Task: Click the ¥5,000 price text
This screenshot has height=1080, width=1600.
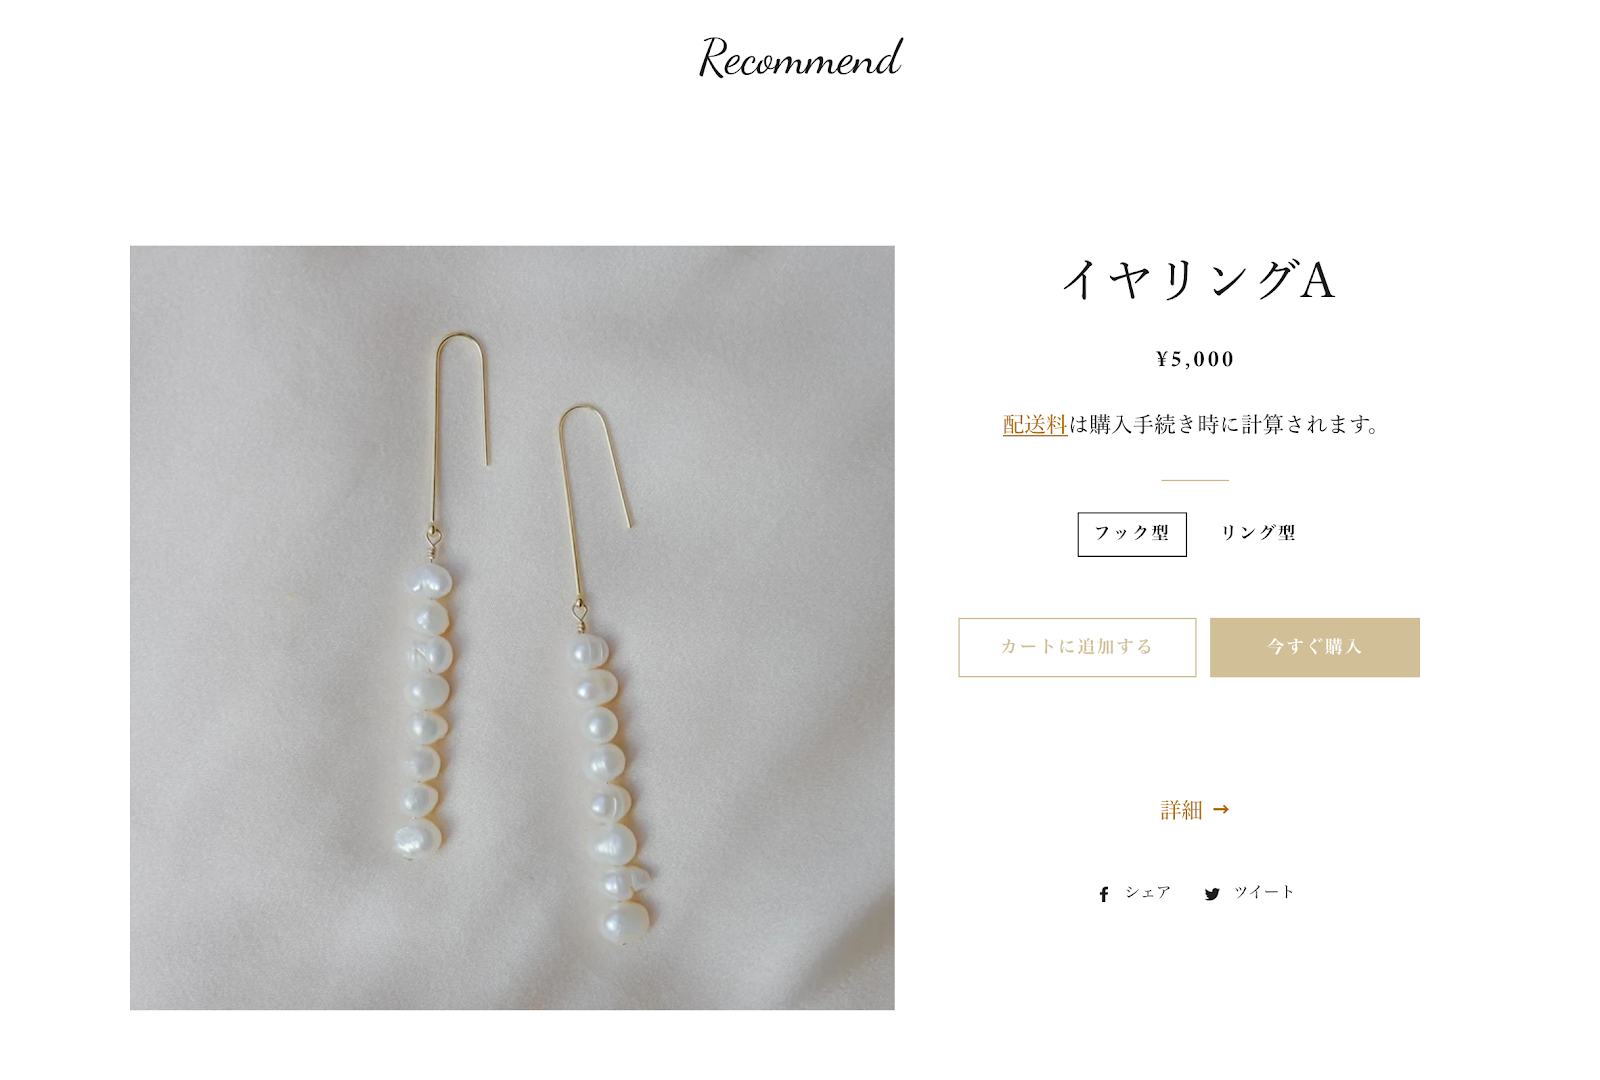Action: click(x=1195, y=359)
